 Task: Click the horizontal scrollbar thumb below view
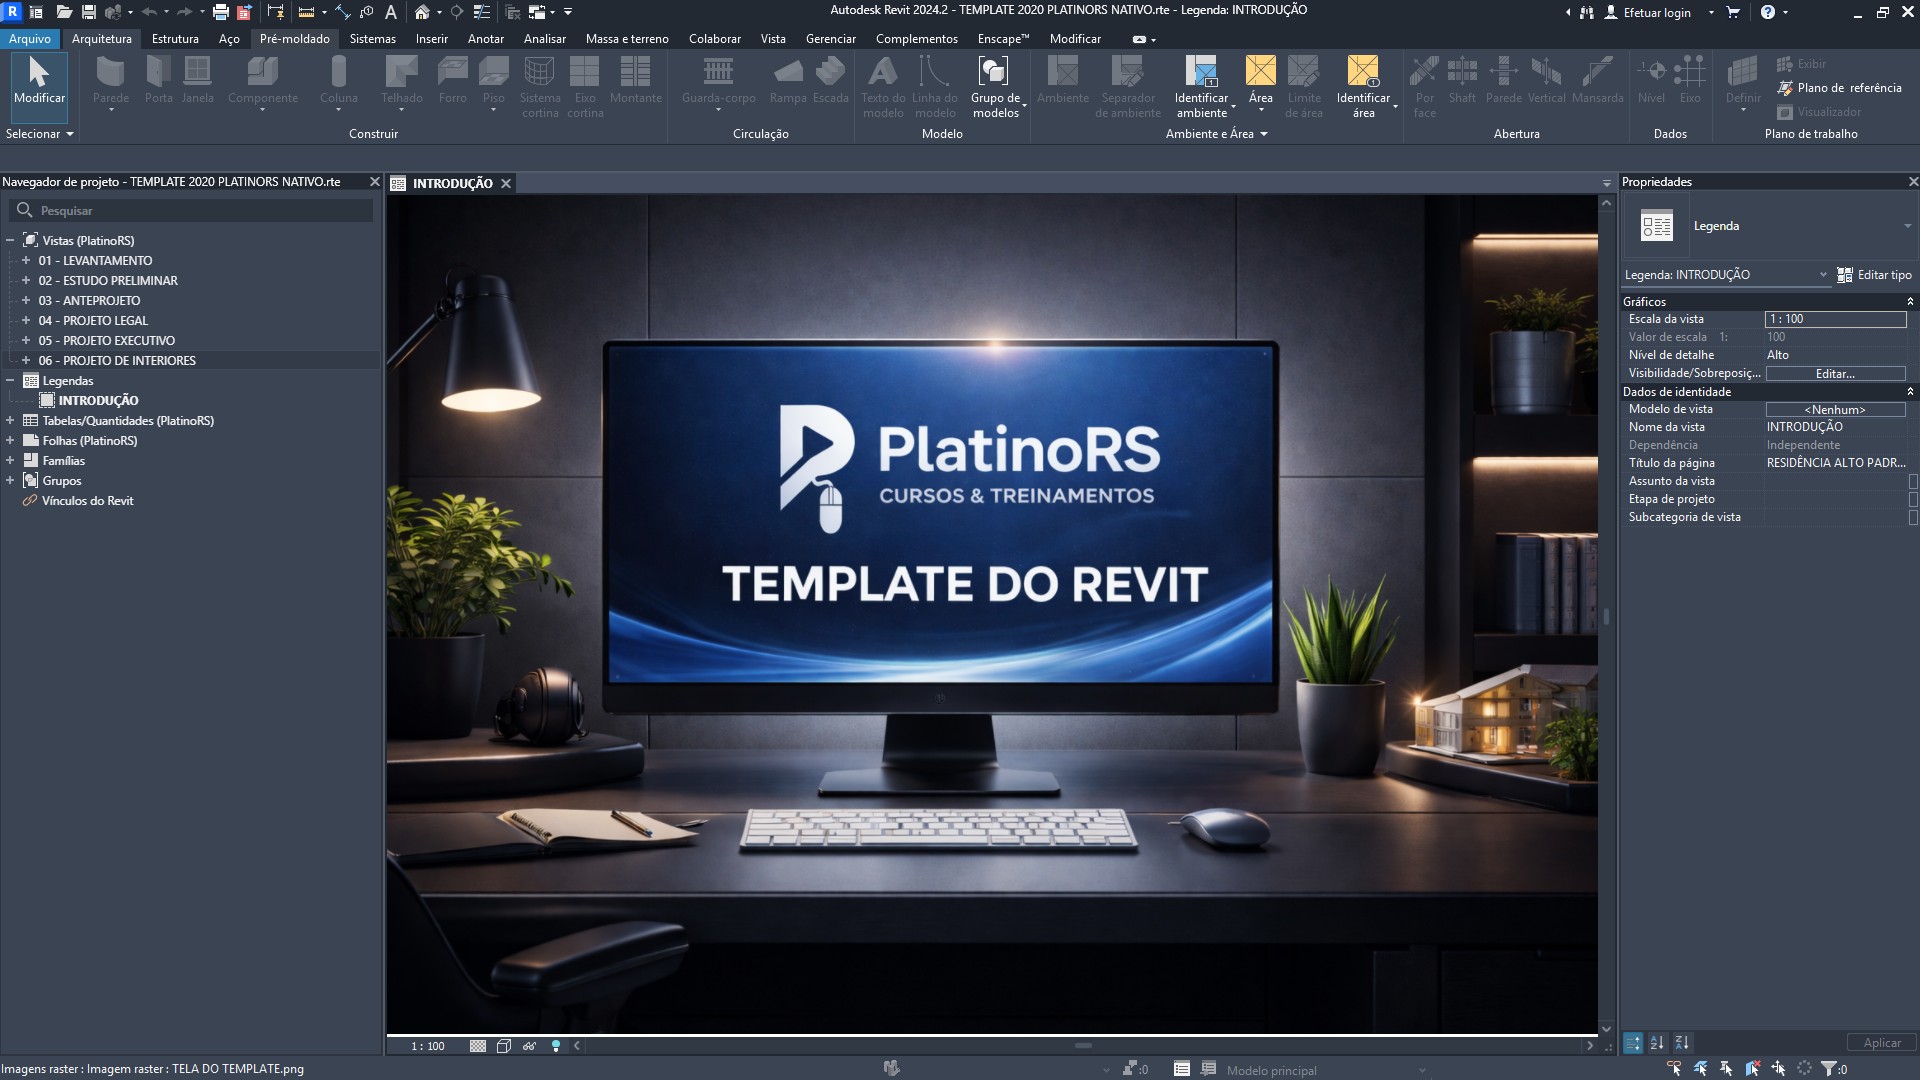(1083, 1046)
